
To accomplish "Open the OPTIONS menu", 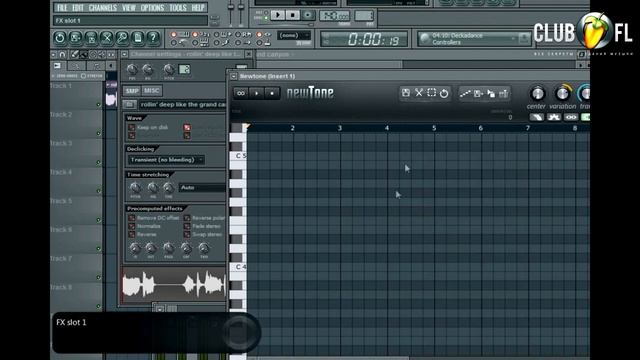I will (152, 8).
